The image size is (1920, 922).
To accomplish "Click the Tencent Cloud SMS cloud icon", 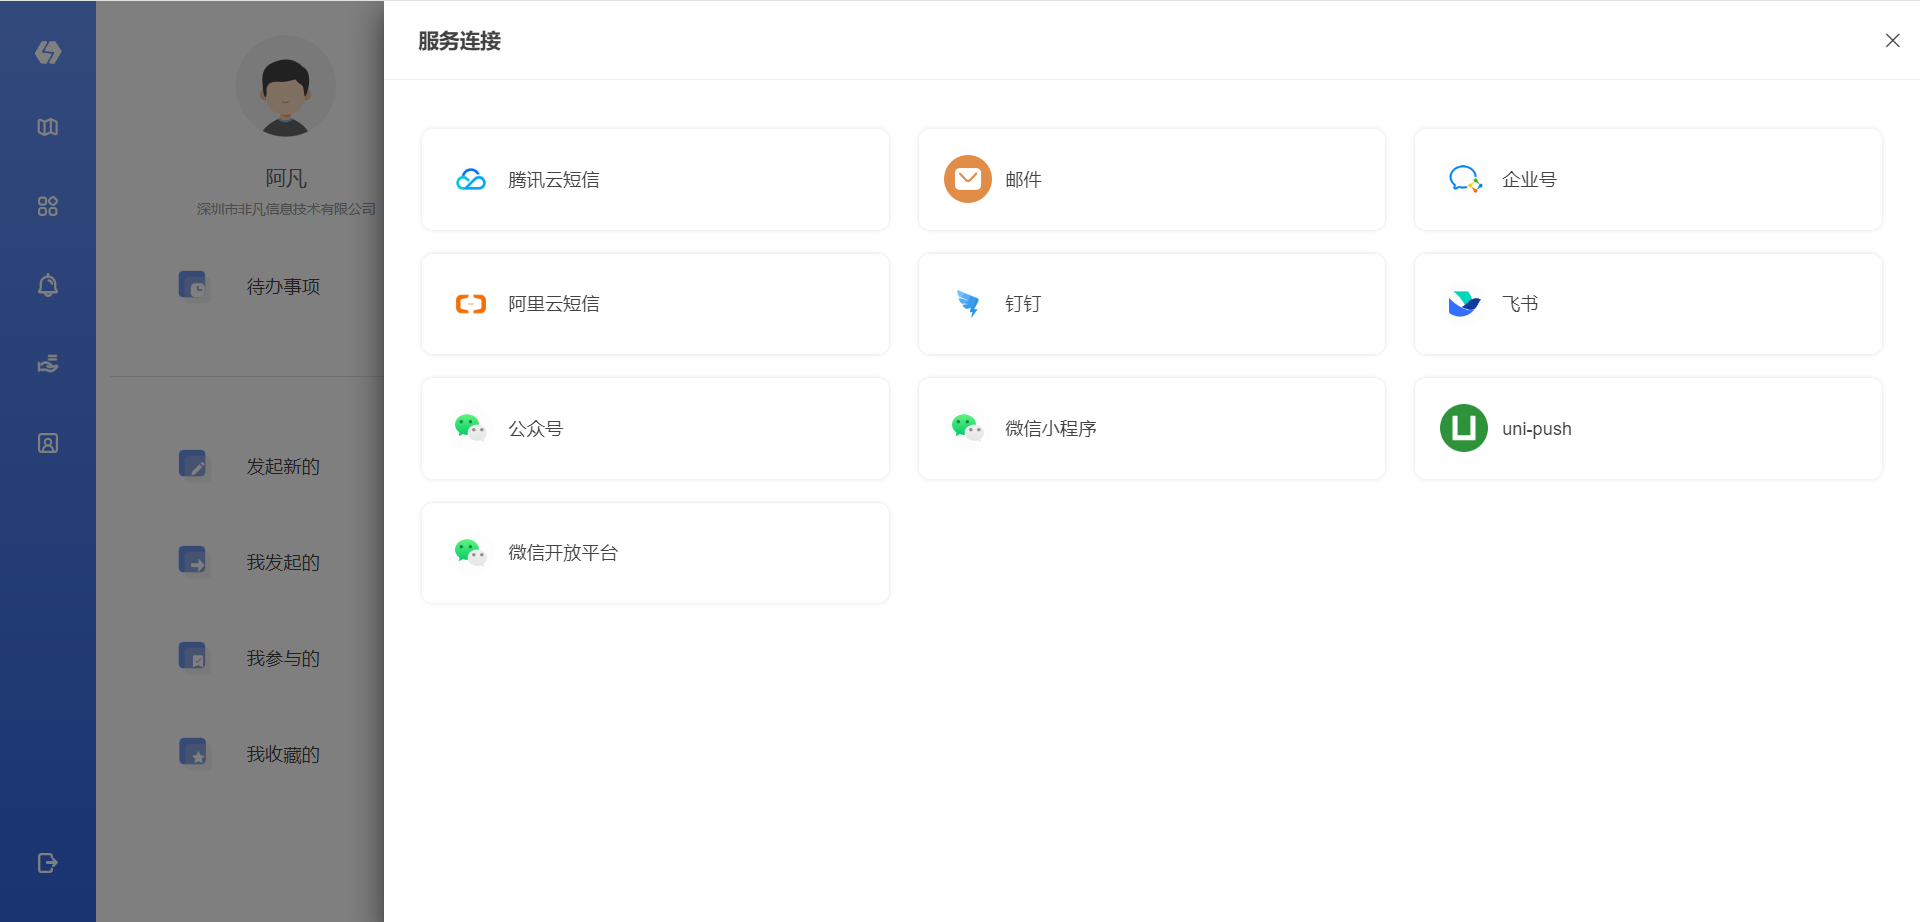I will 471,180.
